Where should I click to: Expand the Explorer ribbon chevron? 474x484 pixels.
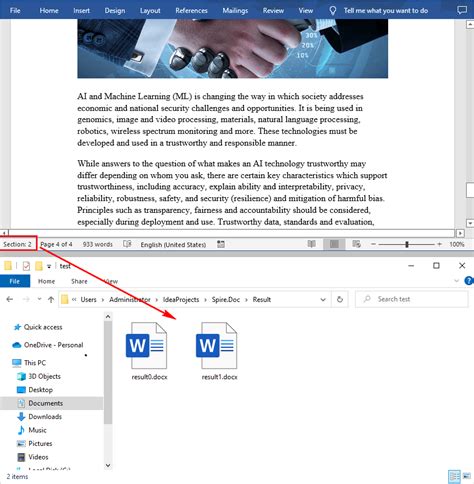pyautogui.click(x=457, y=281)
